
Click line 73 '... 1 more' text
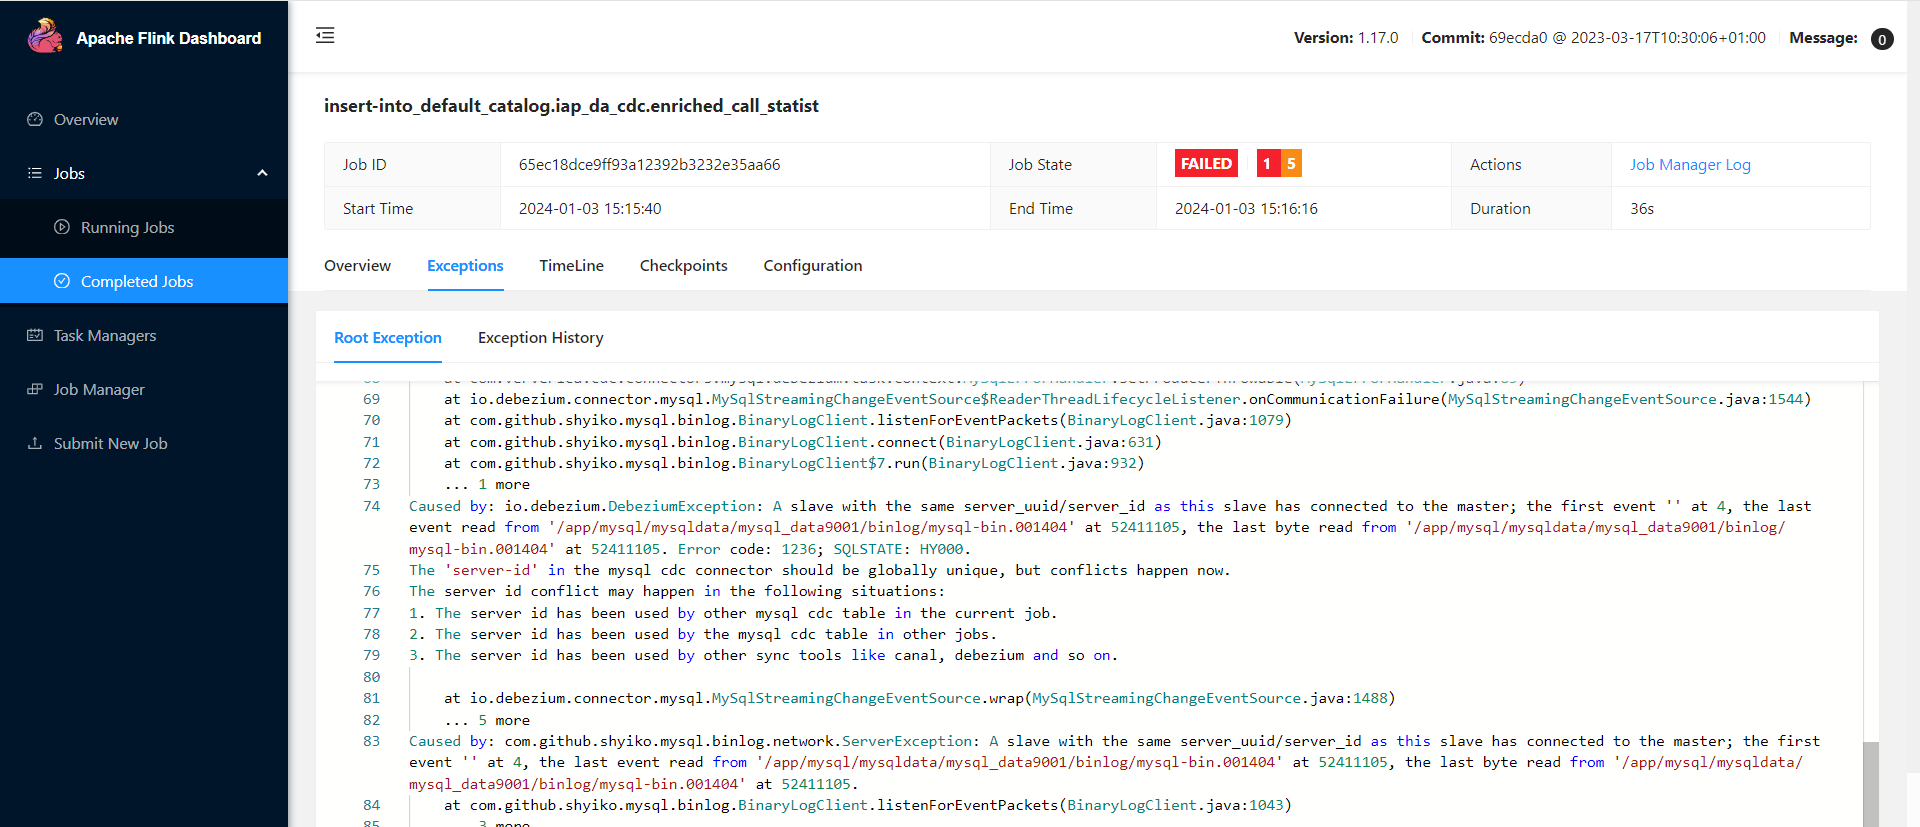pos(487,484)
